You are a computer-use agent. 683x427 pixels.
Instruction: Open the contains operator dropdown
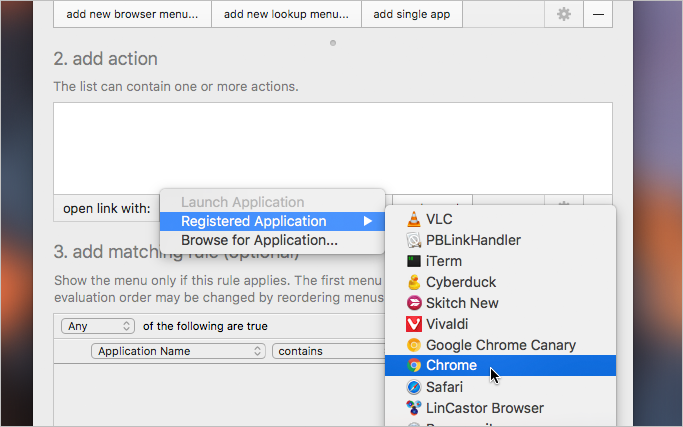pyautogui.click(x=328, y=351)
